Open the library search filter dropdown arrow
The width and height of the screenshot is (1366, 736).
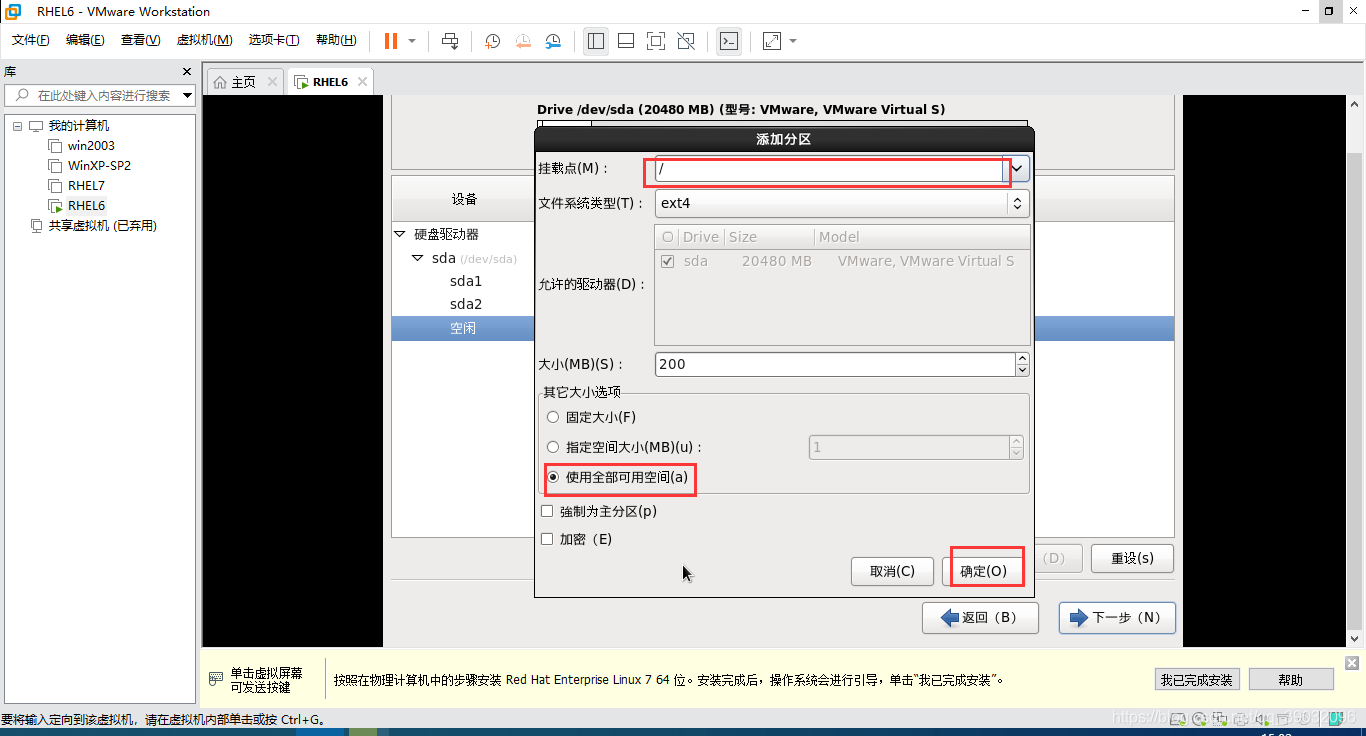click(187, 95)
